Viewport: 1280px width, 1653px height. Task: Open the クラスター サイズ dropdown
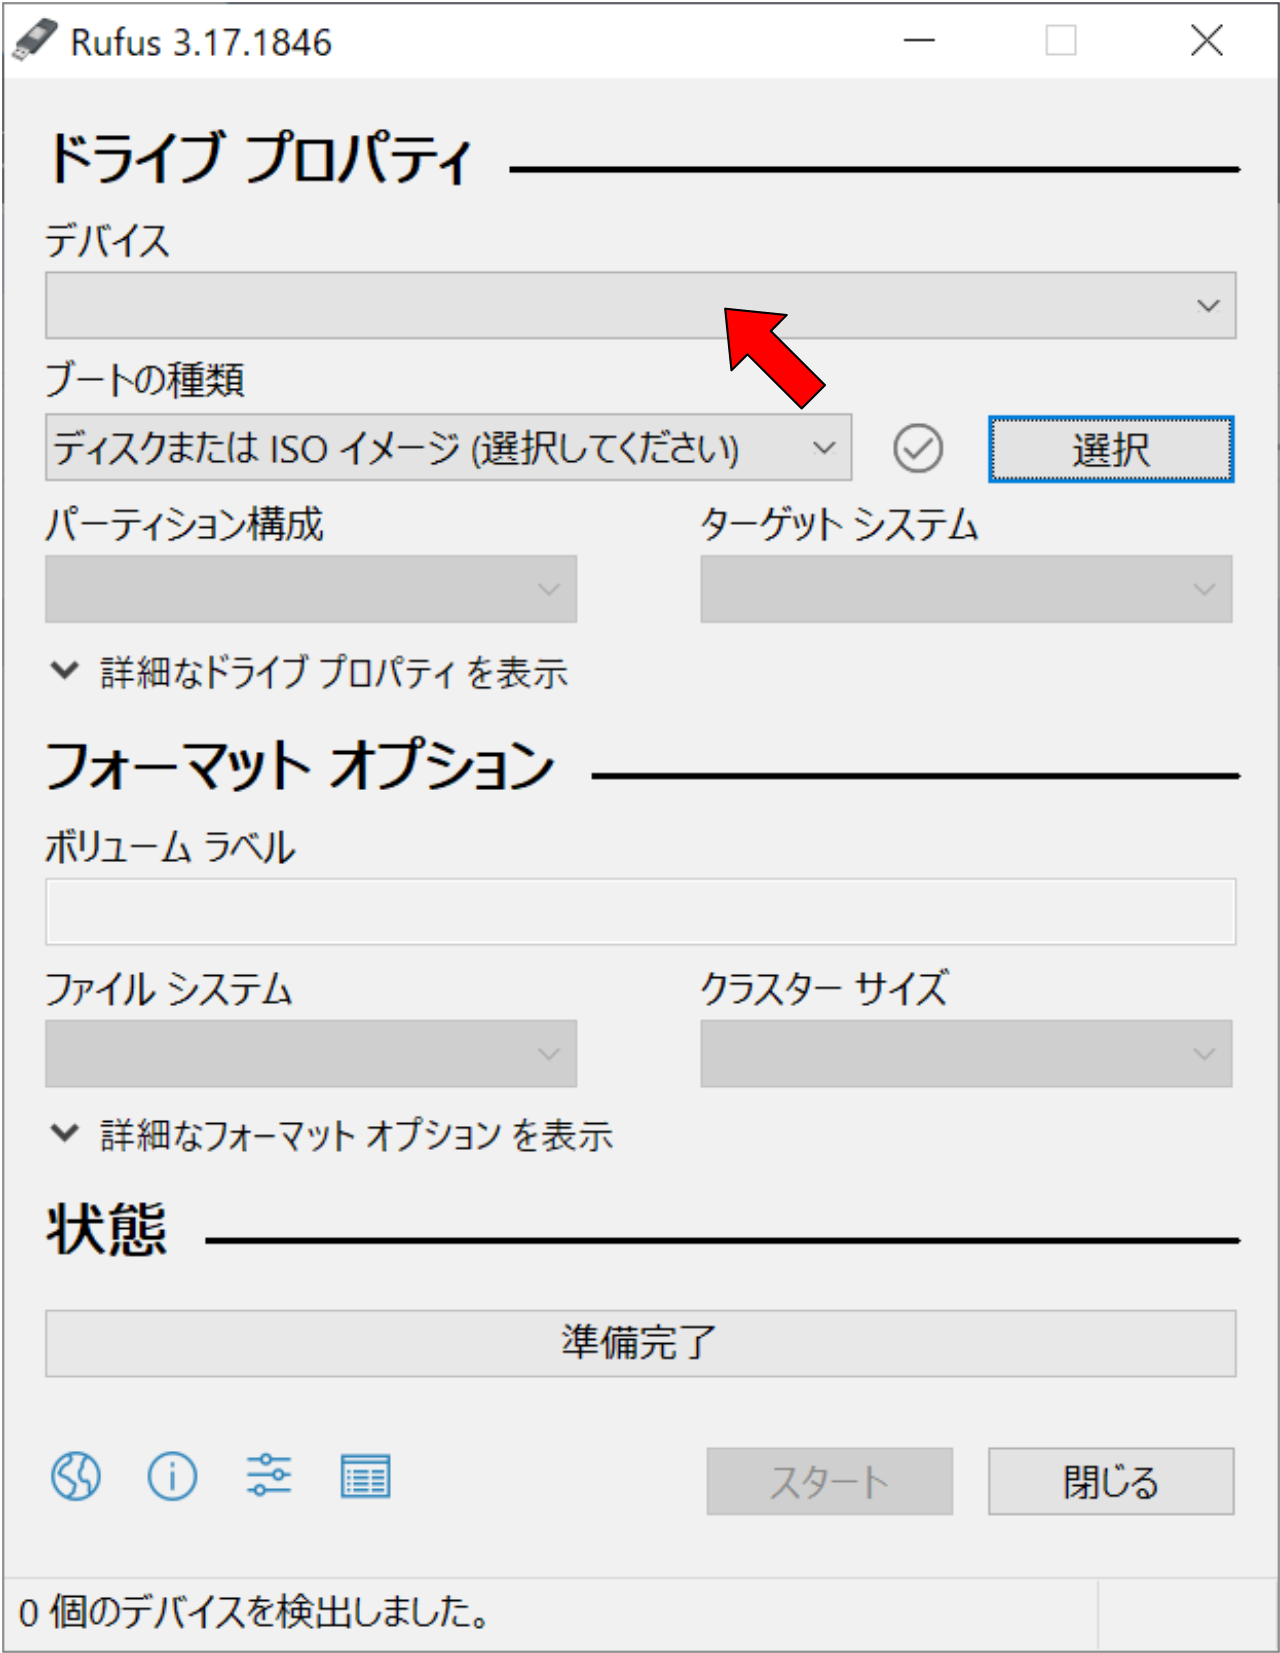pos(966,1053)
